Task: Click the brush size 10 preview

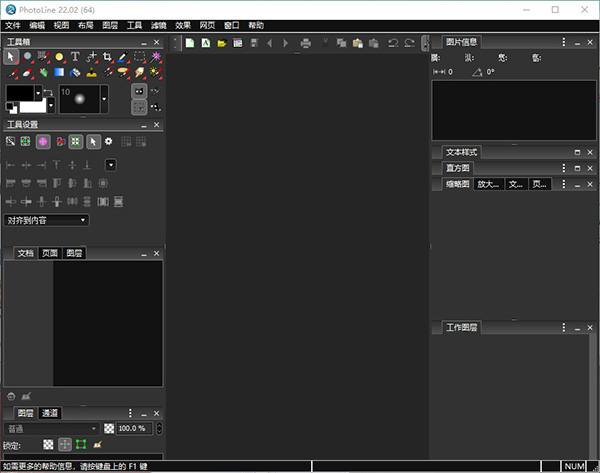Action: tap(80, 99)
